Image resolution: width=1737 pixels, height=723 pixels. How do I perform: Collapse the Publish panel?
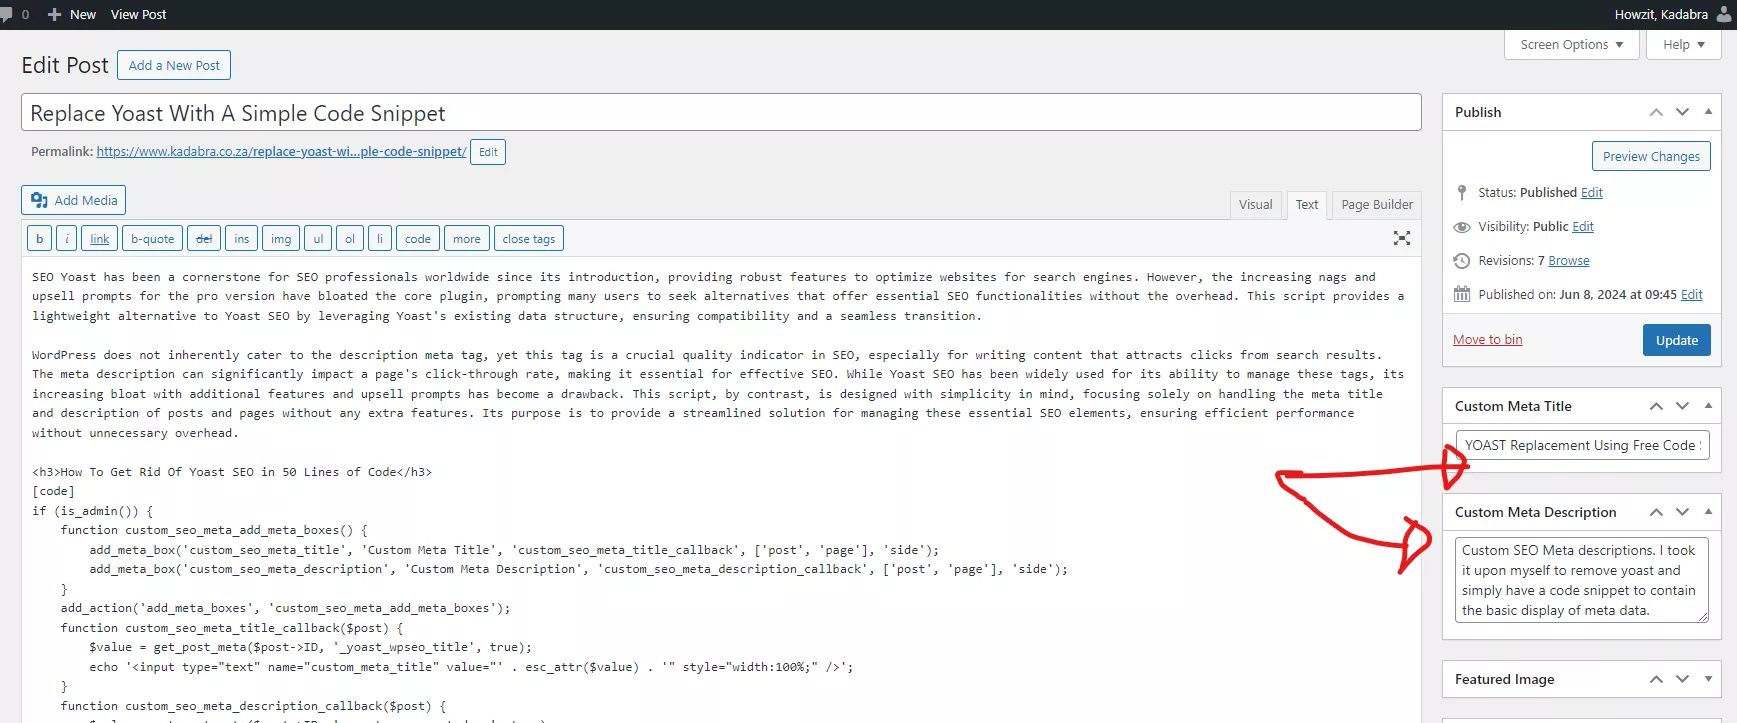(x=1708, y=112)
